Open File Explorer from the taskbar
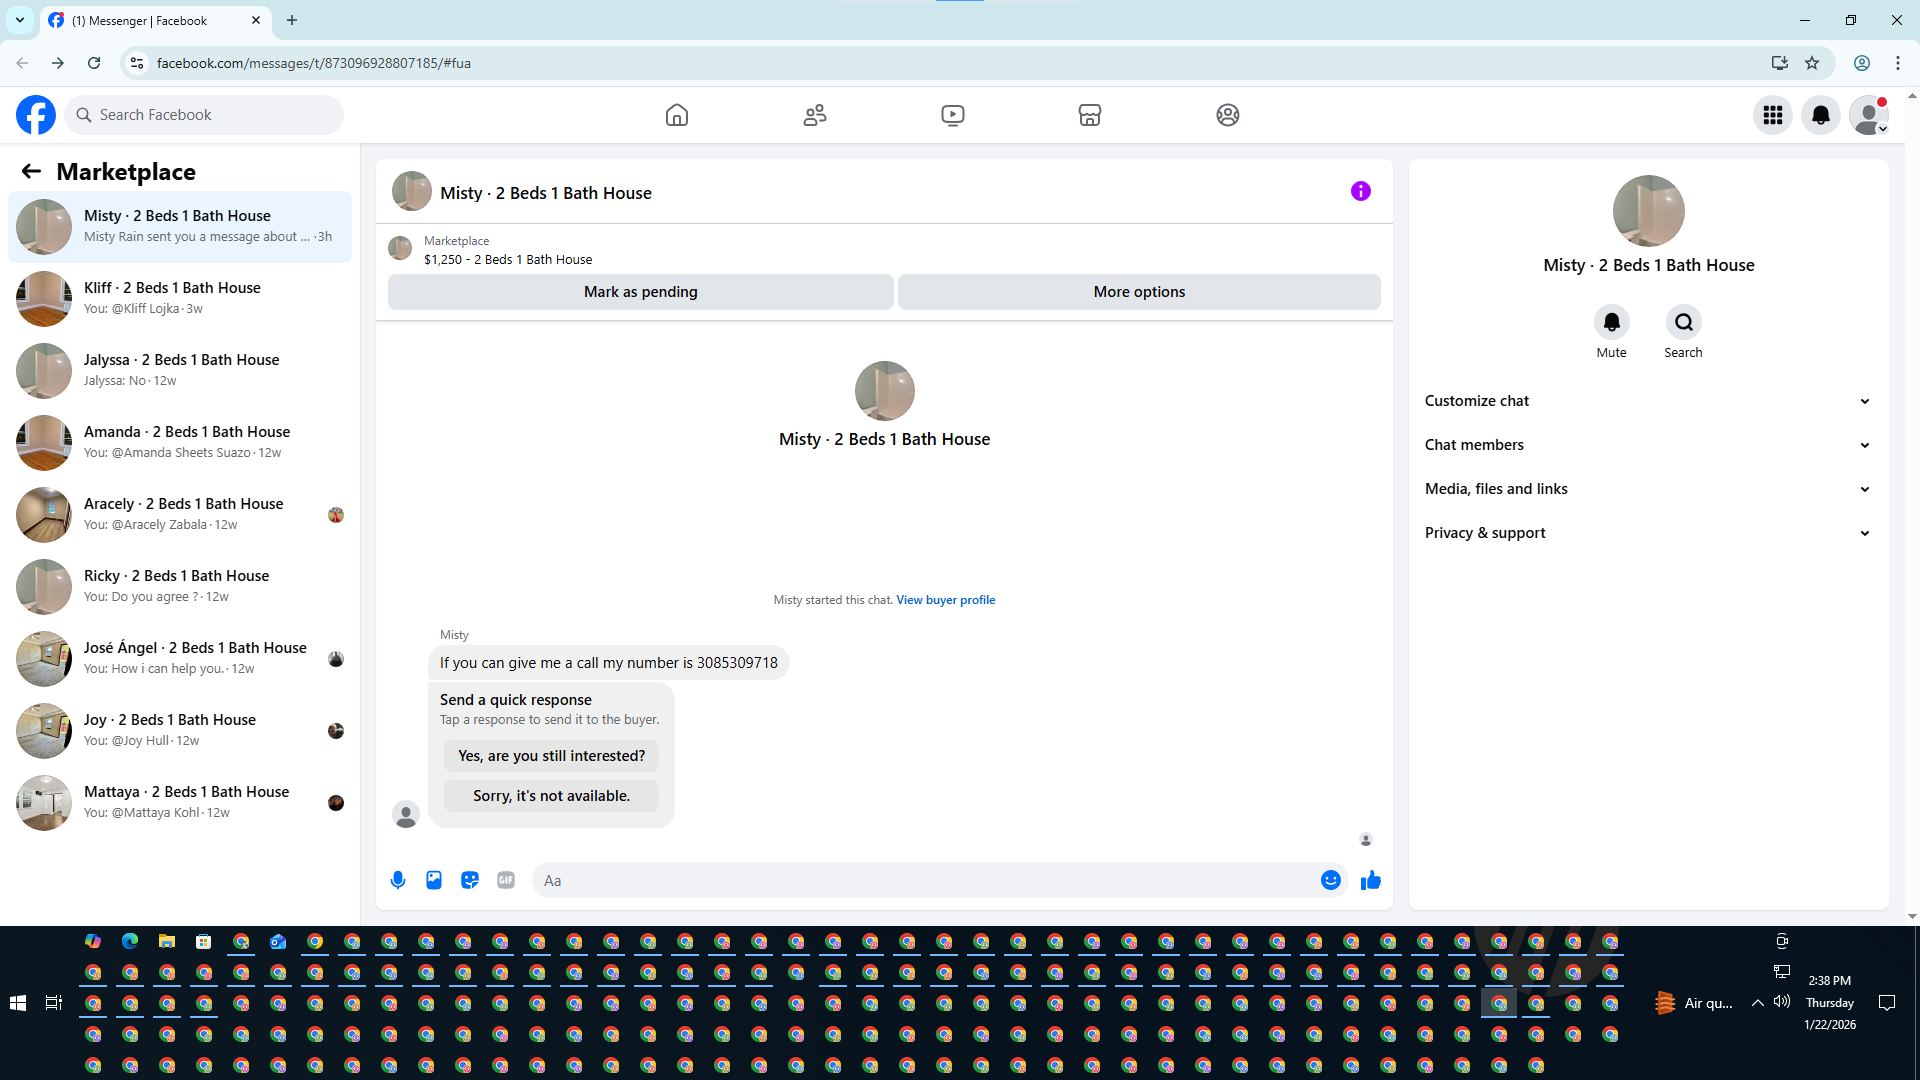Viewport: 1920px width, 1080px height. (167, 941)
